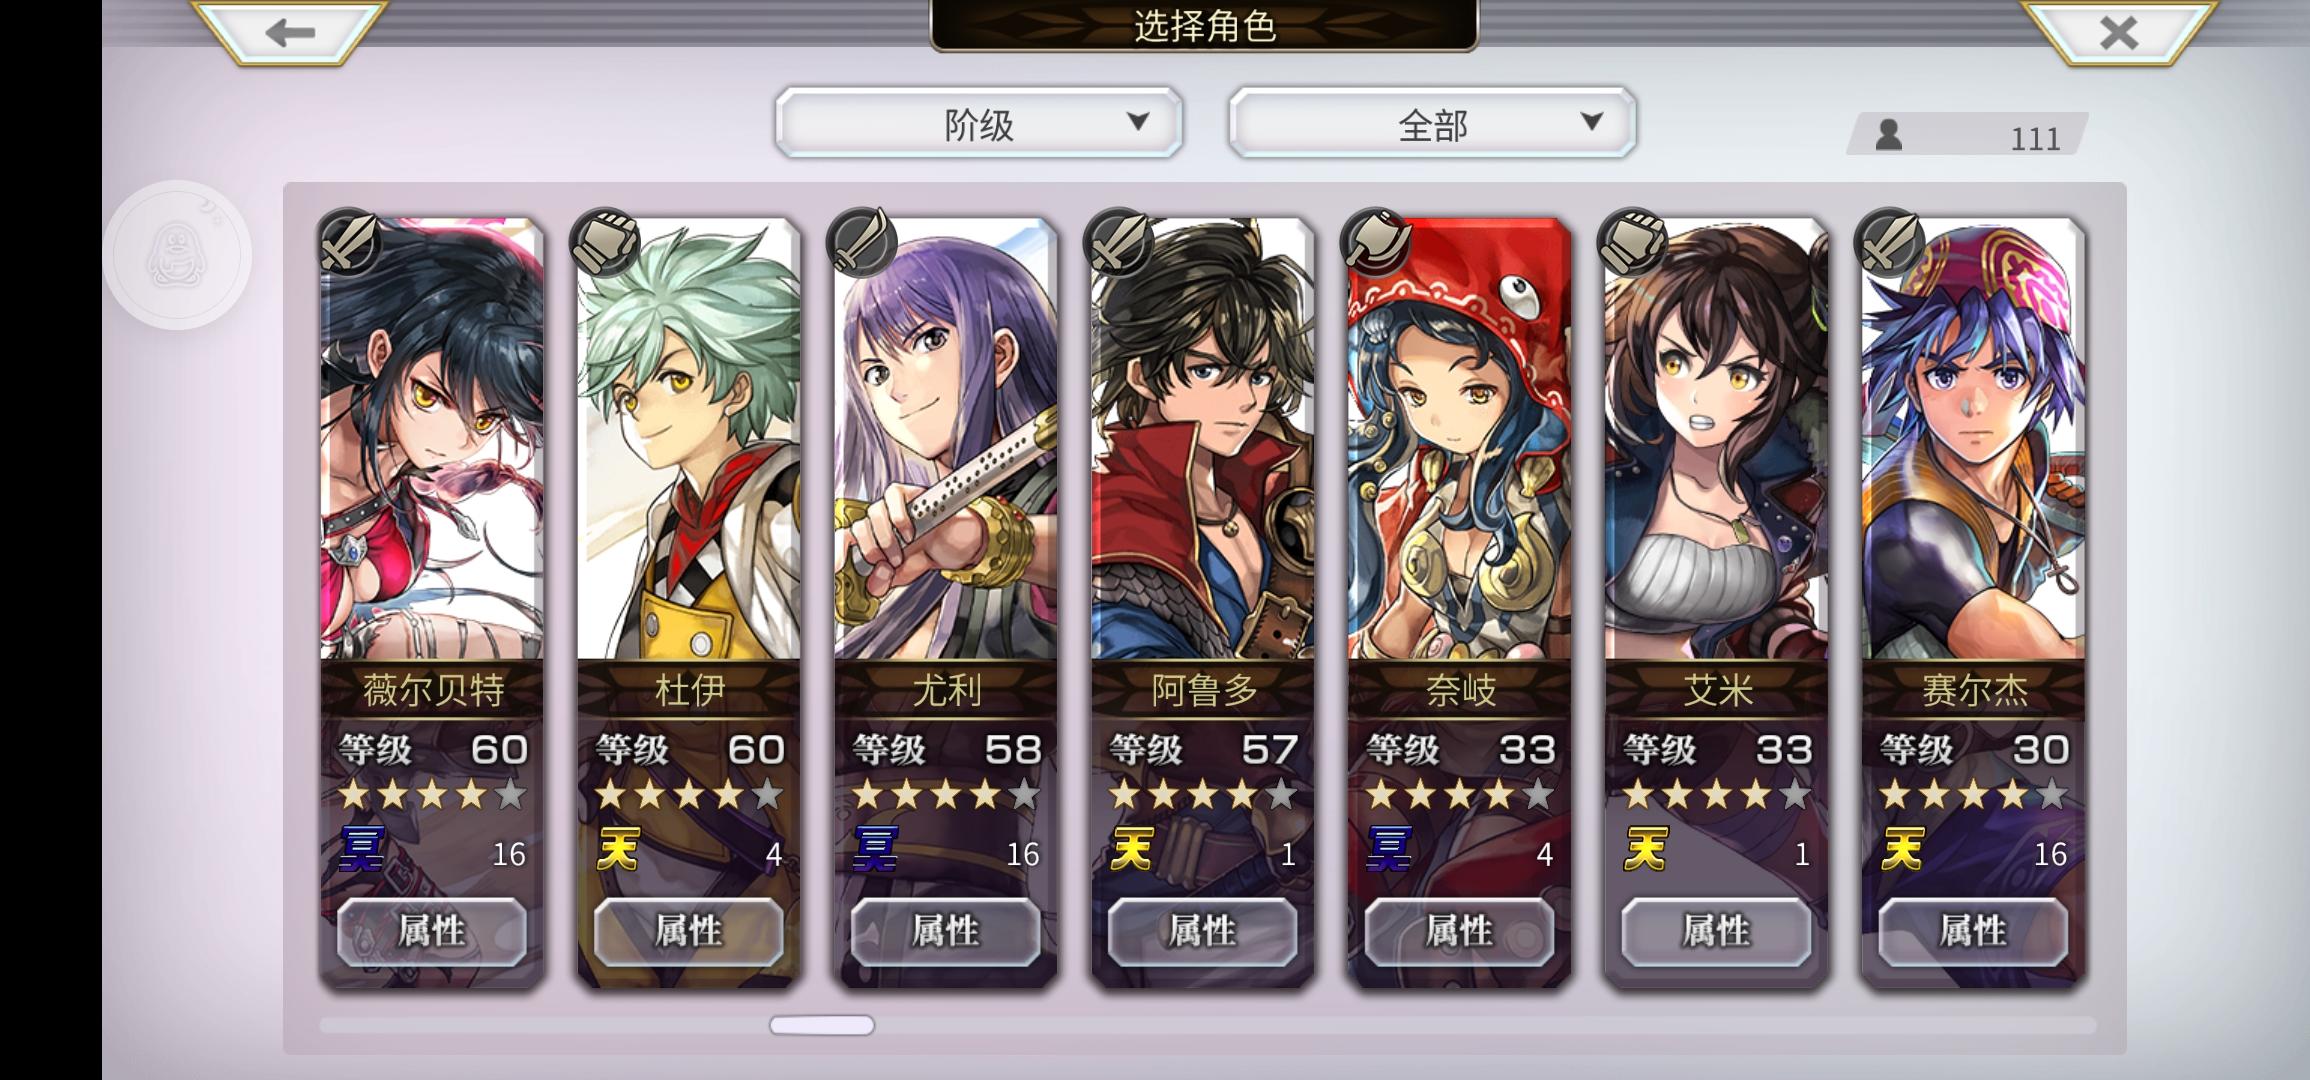This screenshot has width=2310, height=1080.
Task: Open 属性 for 阿鲁多
Action: coord(1203,931)
